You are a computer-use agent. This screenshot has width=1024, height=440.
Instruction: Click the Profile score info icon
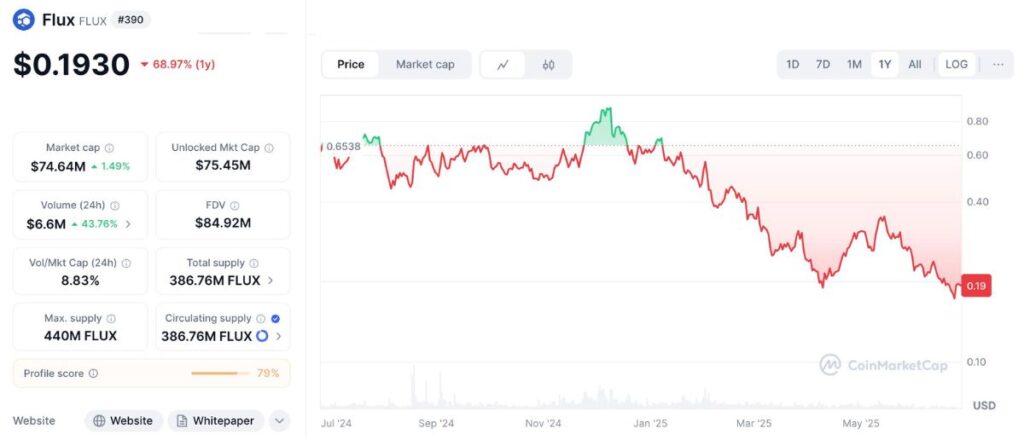tap(93, 374)
